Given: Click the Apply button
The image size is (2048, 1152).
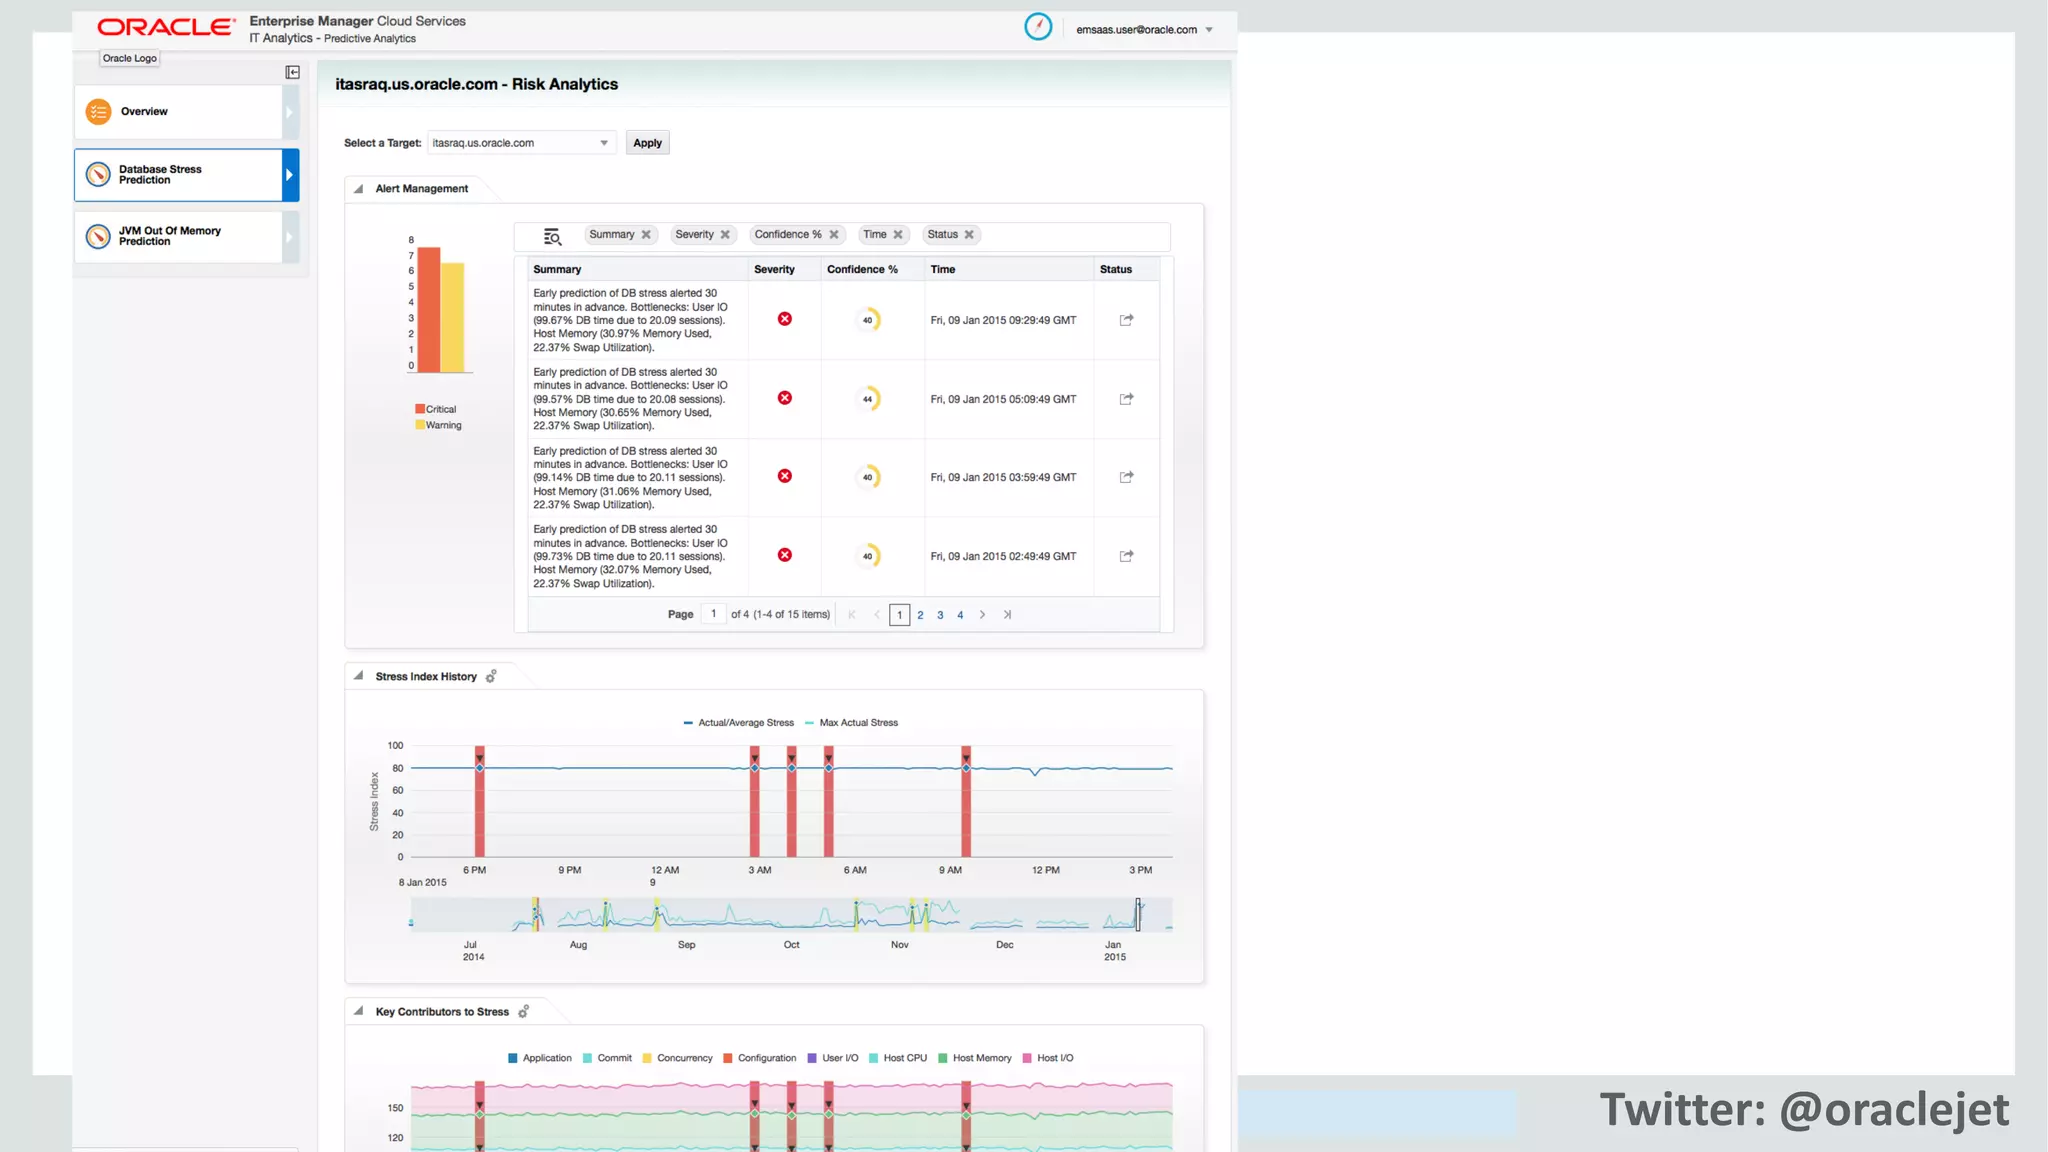Looking at the screenshot, I should click(647, 143).
